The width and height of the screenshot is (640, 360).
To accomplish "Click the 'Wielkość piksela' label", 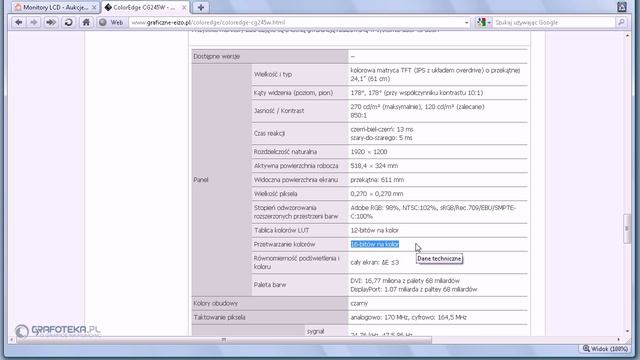I will pyautogui.click(x=275, y=194).
